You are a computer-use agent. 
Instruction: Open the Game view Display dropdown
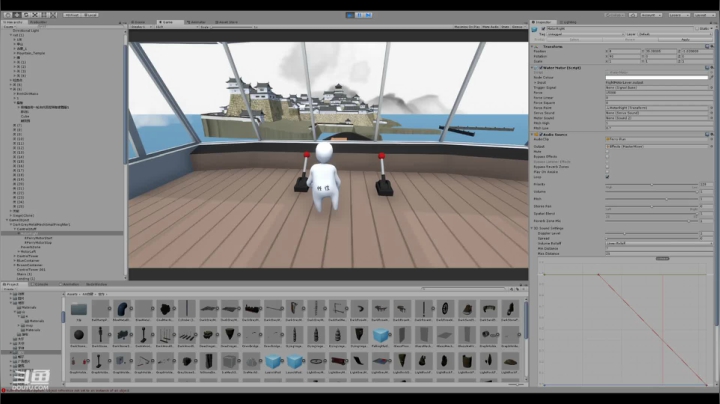[141, 27]
